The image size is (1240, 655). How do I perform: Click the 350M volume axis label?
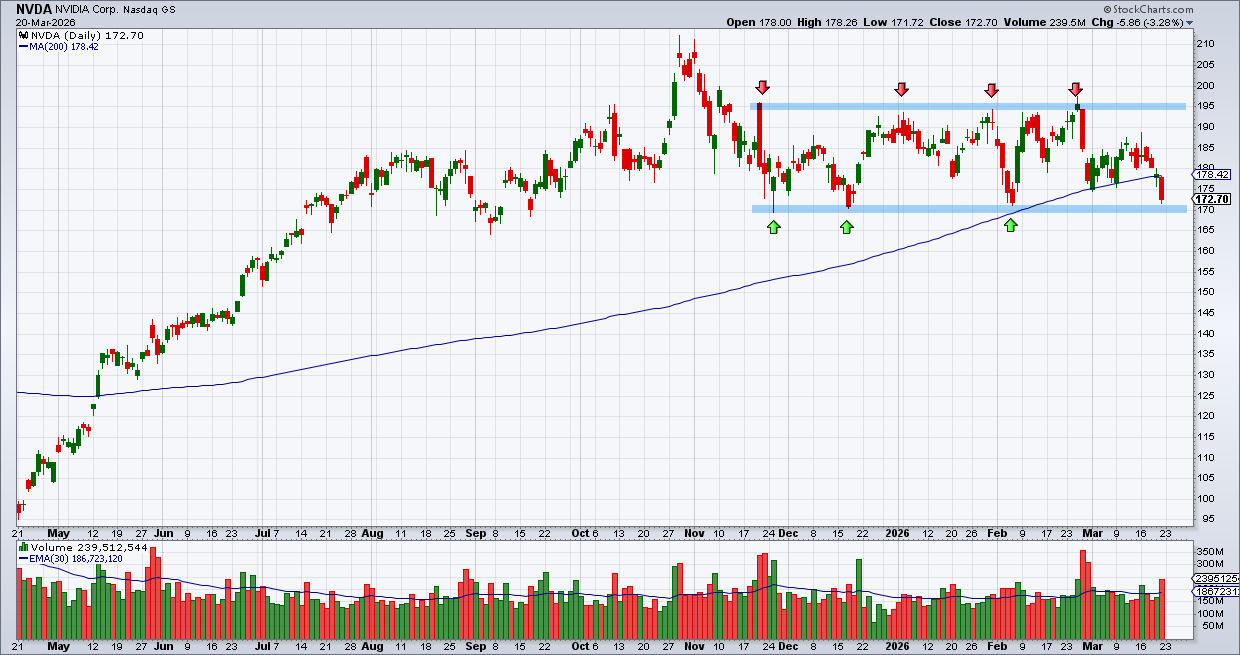[1211, 552]
